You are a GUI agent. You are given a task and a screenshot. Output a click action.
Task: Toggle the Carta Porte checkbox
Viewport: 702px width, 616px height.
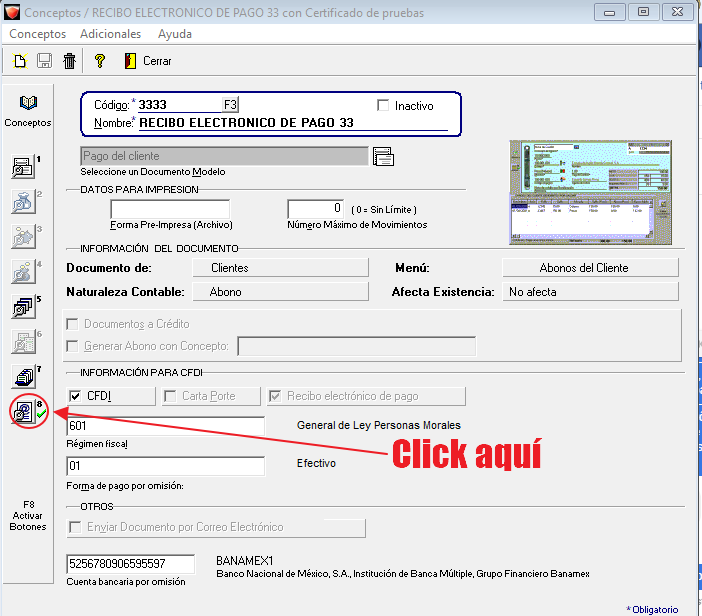(169, 396)
